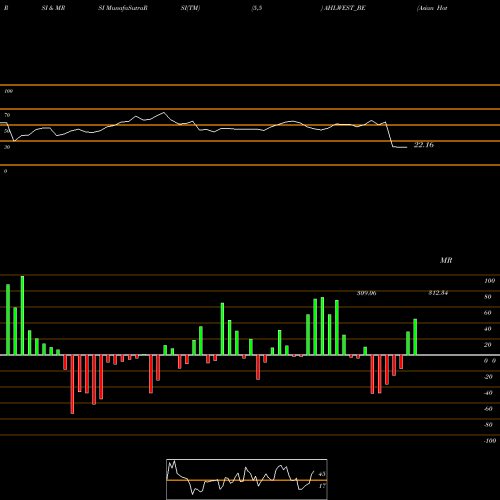This screenshot has width=500, height=500.
Task: Click the MR axis label '-80'
Action: coord(488,425)
